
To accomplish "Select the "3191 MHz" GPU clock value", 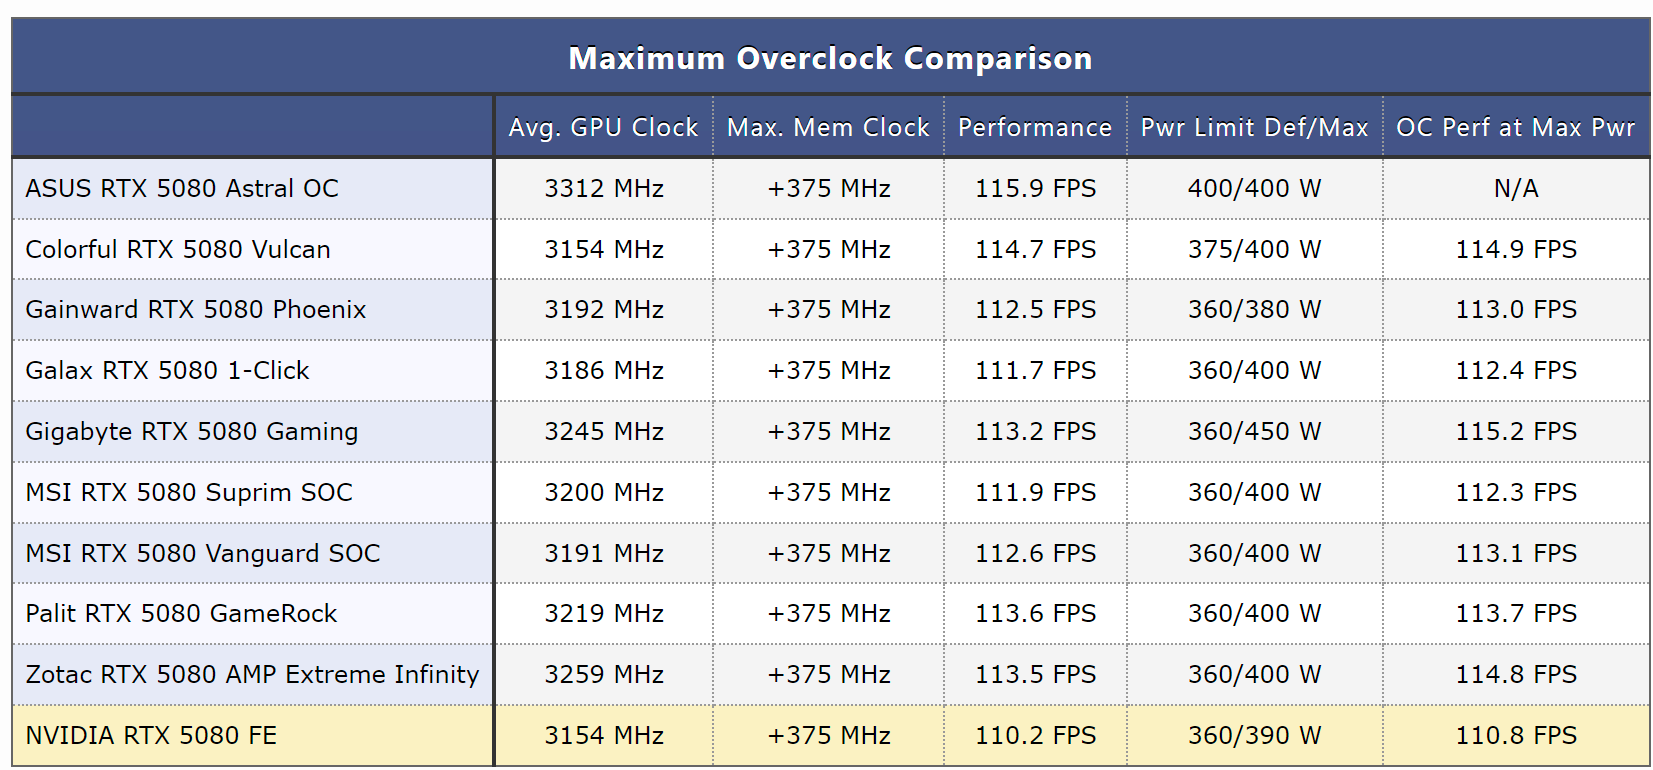I will pyautogui.click(x=604, y=553).
